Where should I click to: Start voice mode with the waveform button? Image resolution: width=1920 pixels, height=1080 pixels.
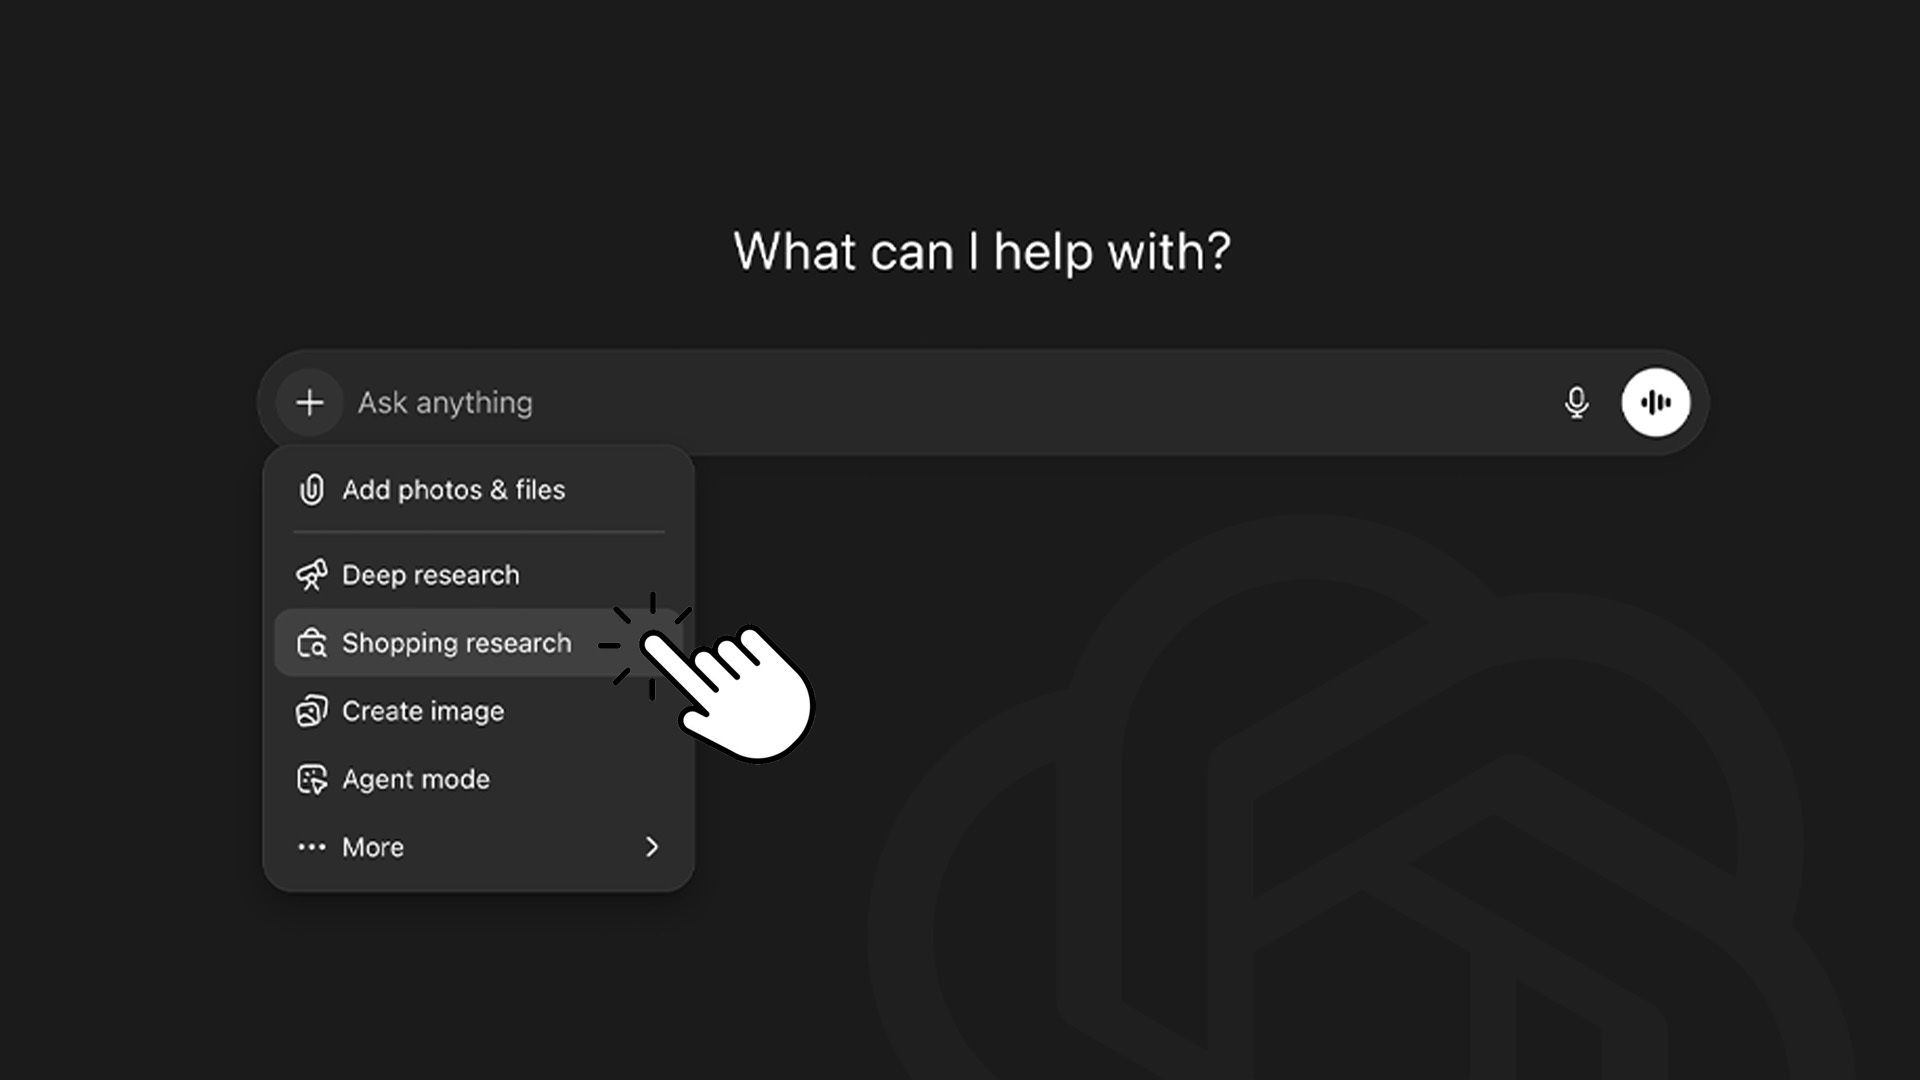(x=1655, y=403)
